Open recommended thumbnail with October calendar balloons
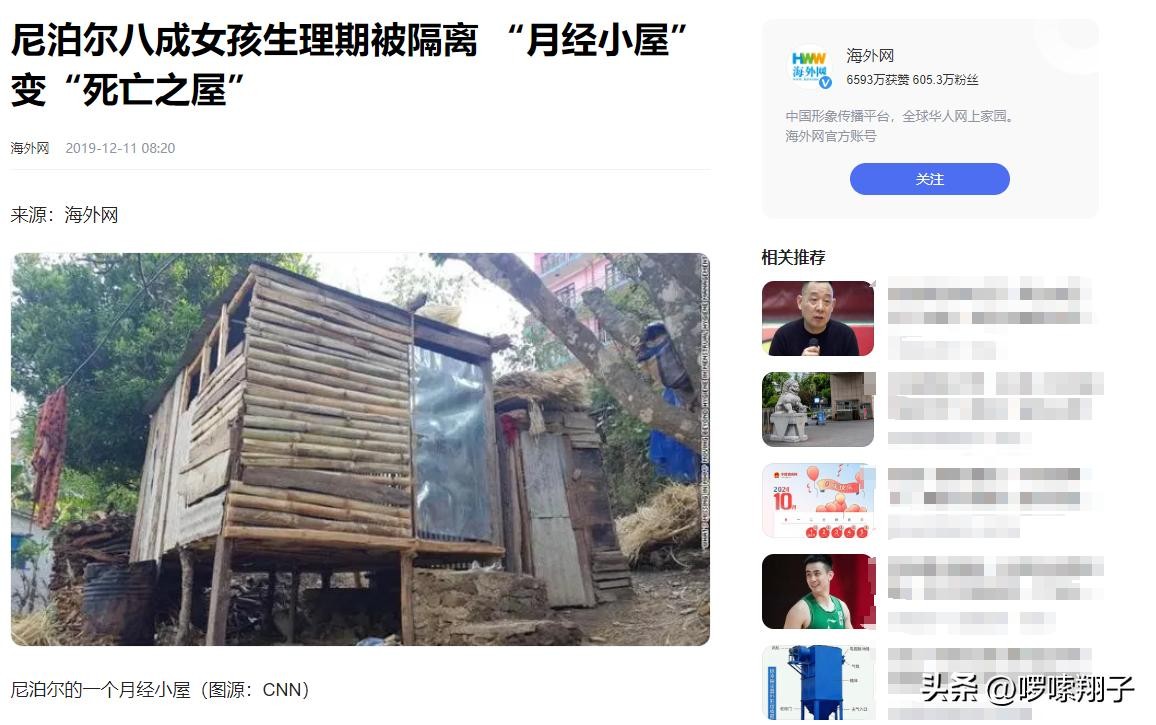The width and height of the screenshot is (1156, 725). coord(818,501)
